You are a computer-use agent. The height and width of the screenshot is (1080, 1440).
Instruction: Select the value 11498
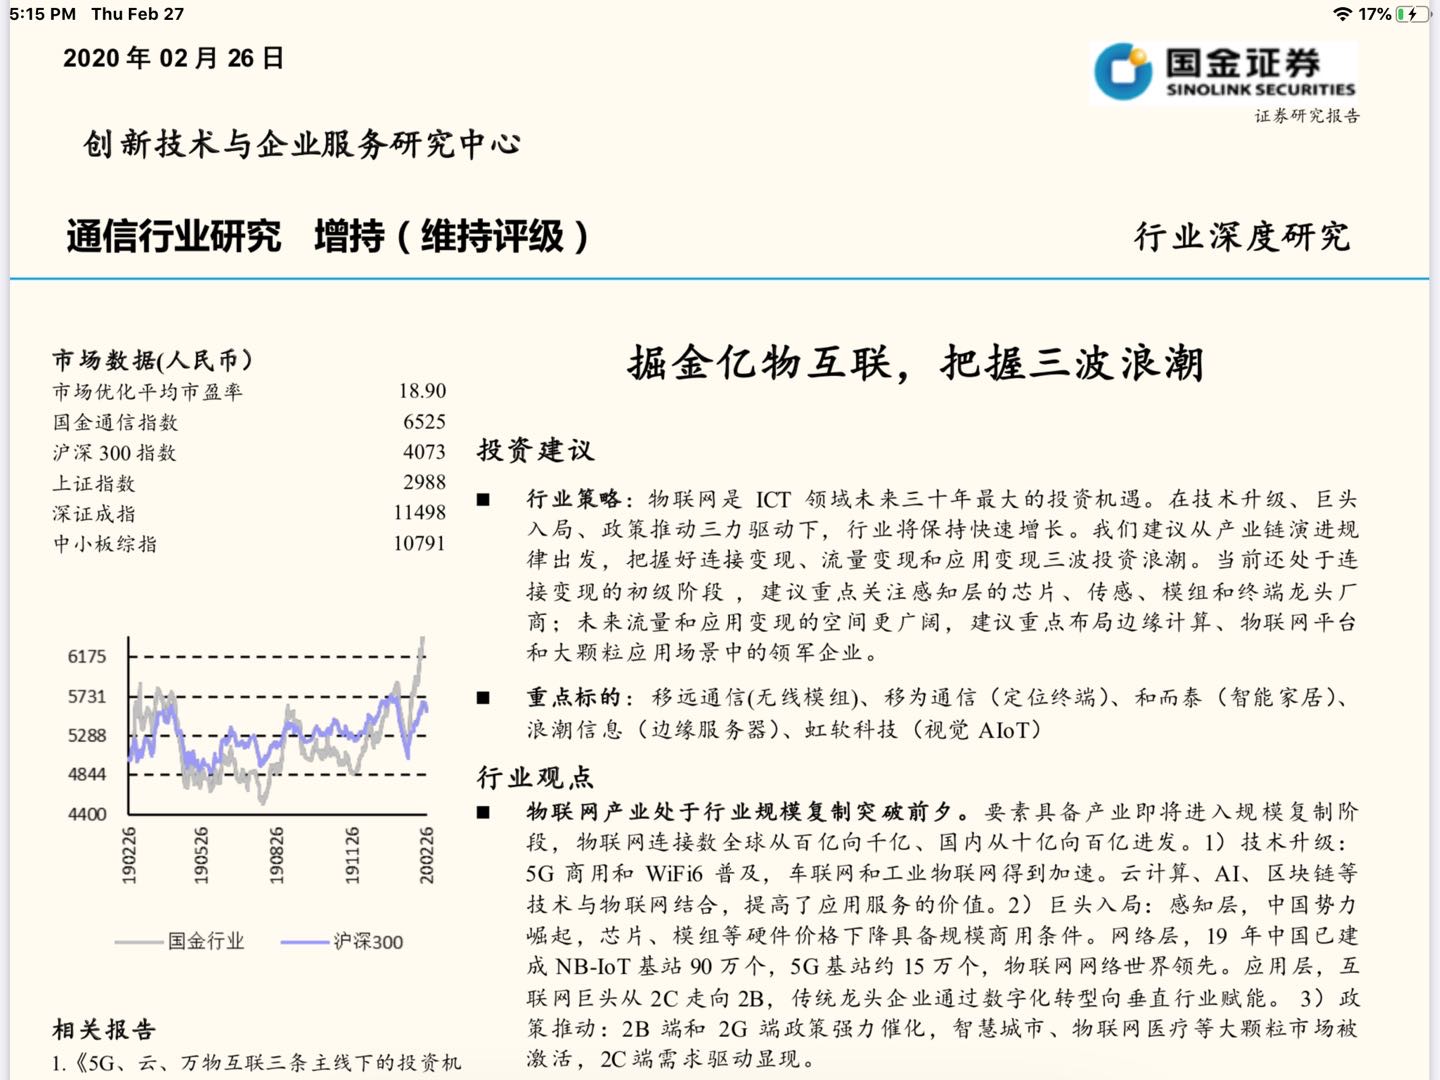pos(419,513)
